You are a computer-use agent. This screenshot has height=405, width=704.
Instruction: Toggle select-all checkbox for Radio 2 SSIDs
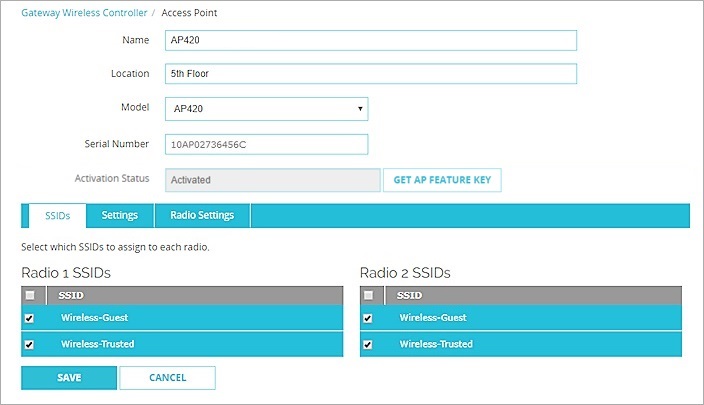point(368,295)
